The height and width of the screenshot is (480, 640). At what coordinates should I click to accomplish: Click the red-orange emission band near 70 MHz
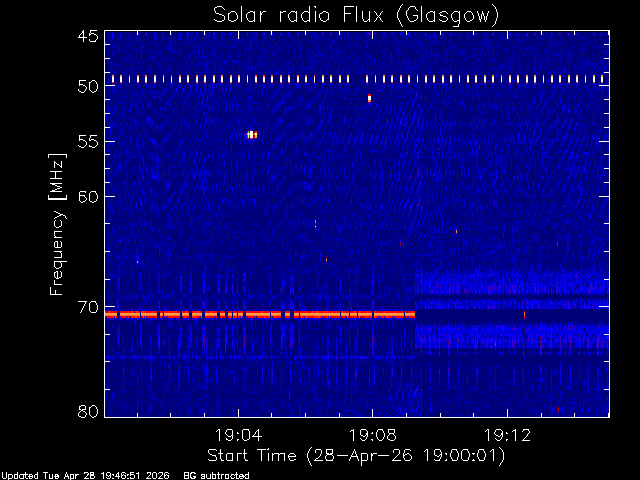coord(260,314)
